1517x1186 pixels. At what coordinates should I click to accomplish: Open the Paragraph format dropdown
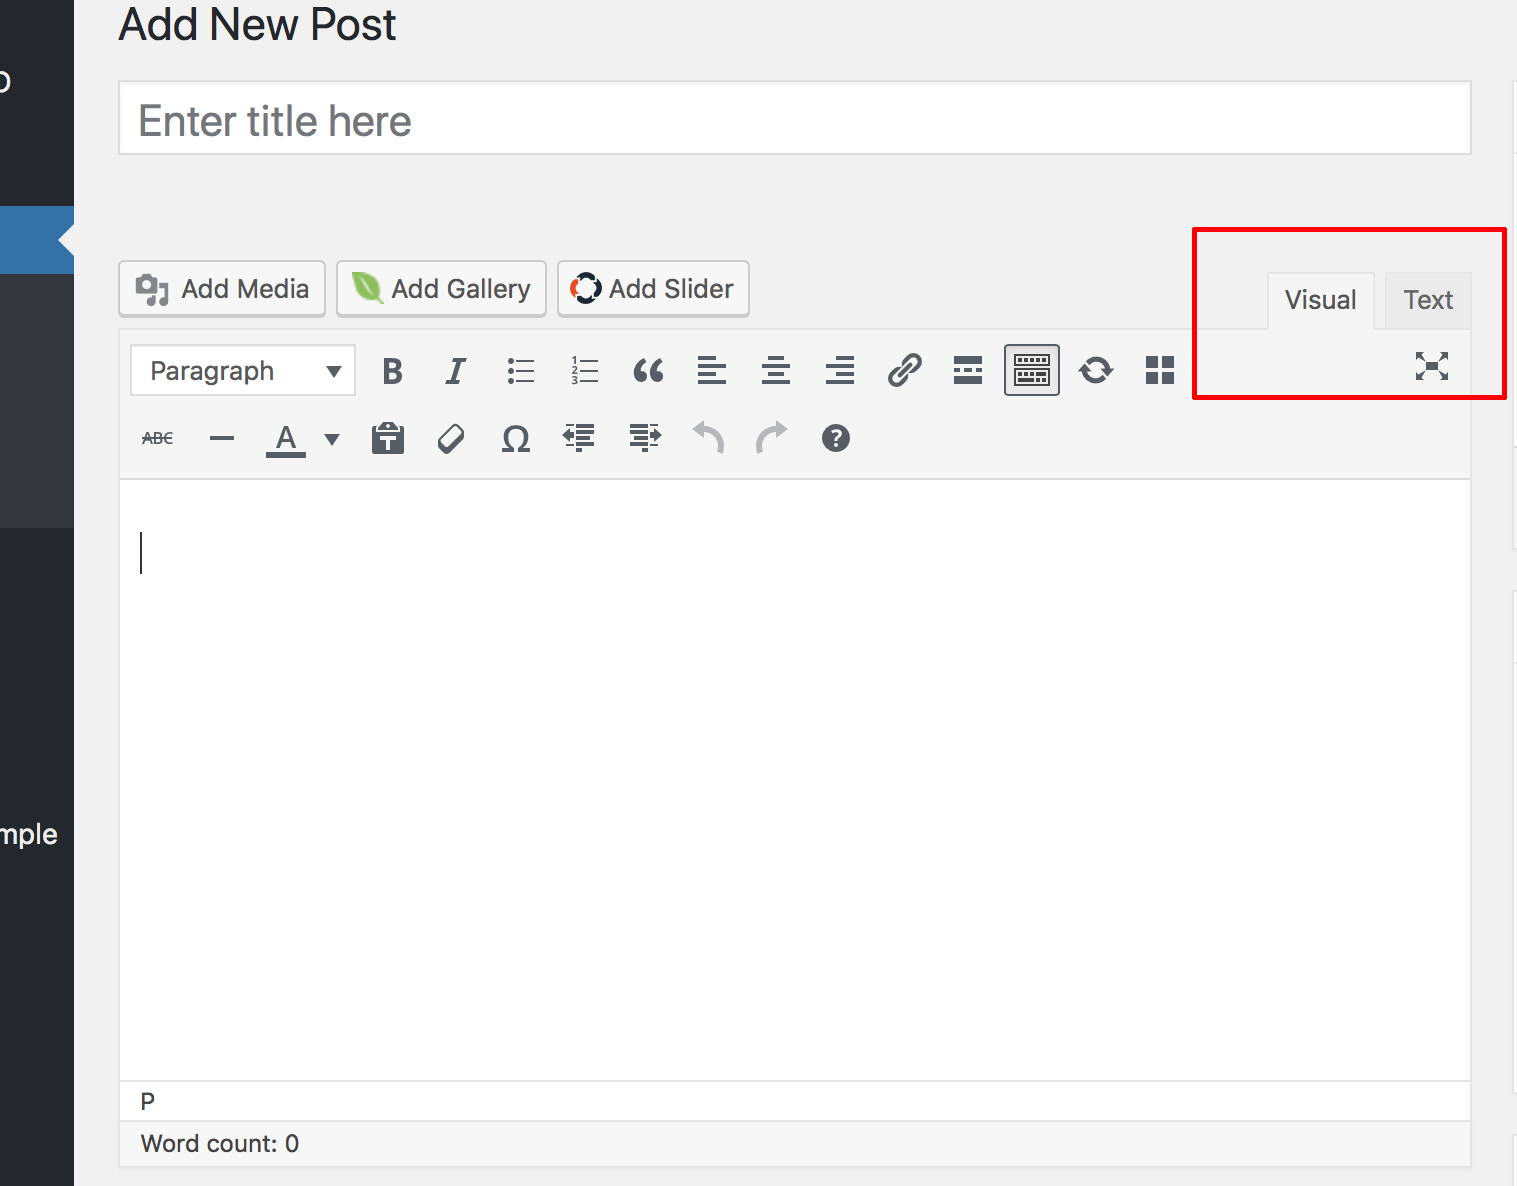coord(243,371)
